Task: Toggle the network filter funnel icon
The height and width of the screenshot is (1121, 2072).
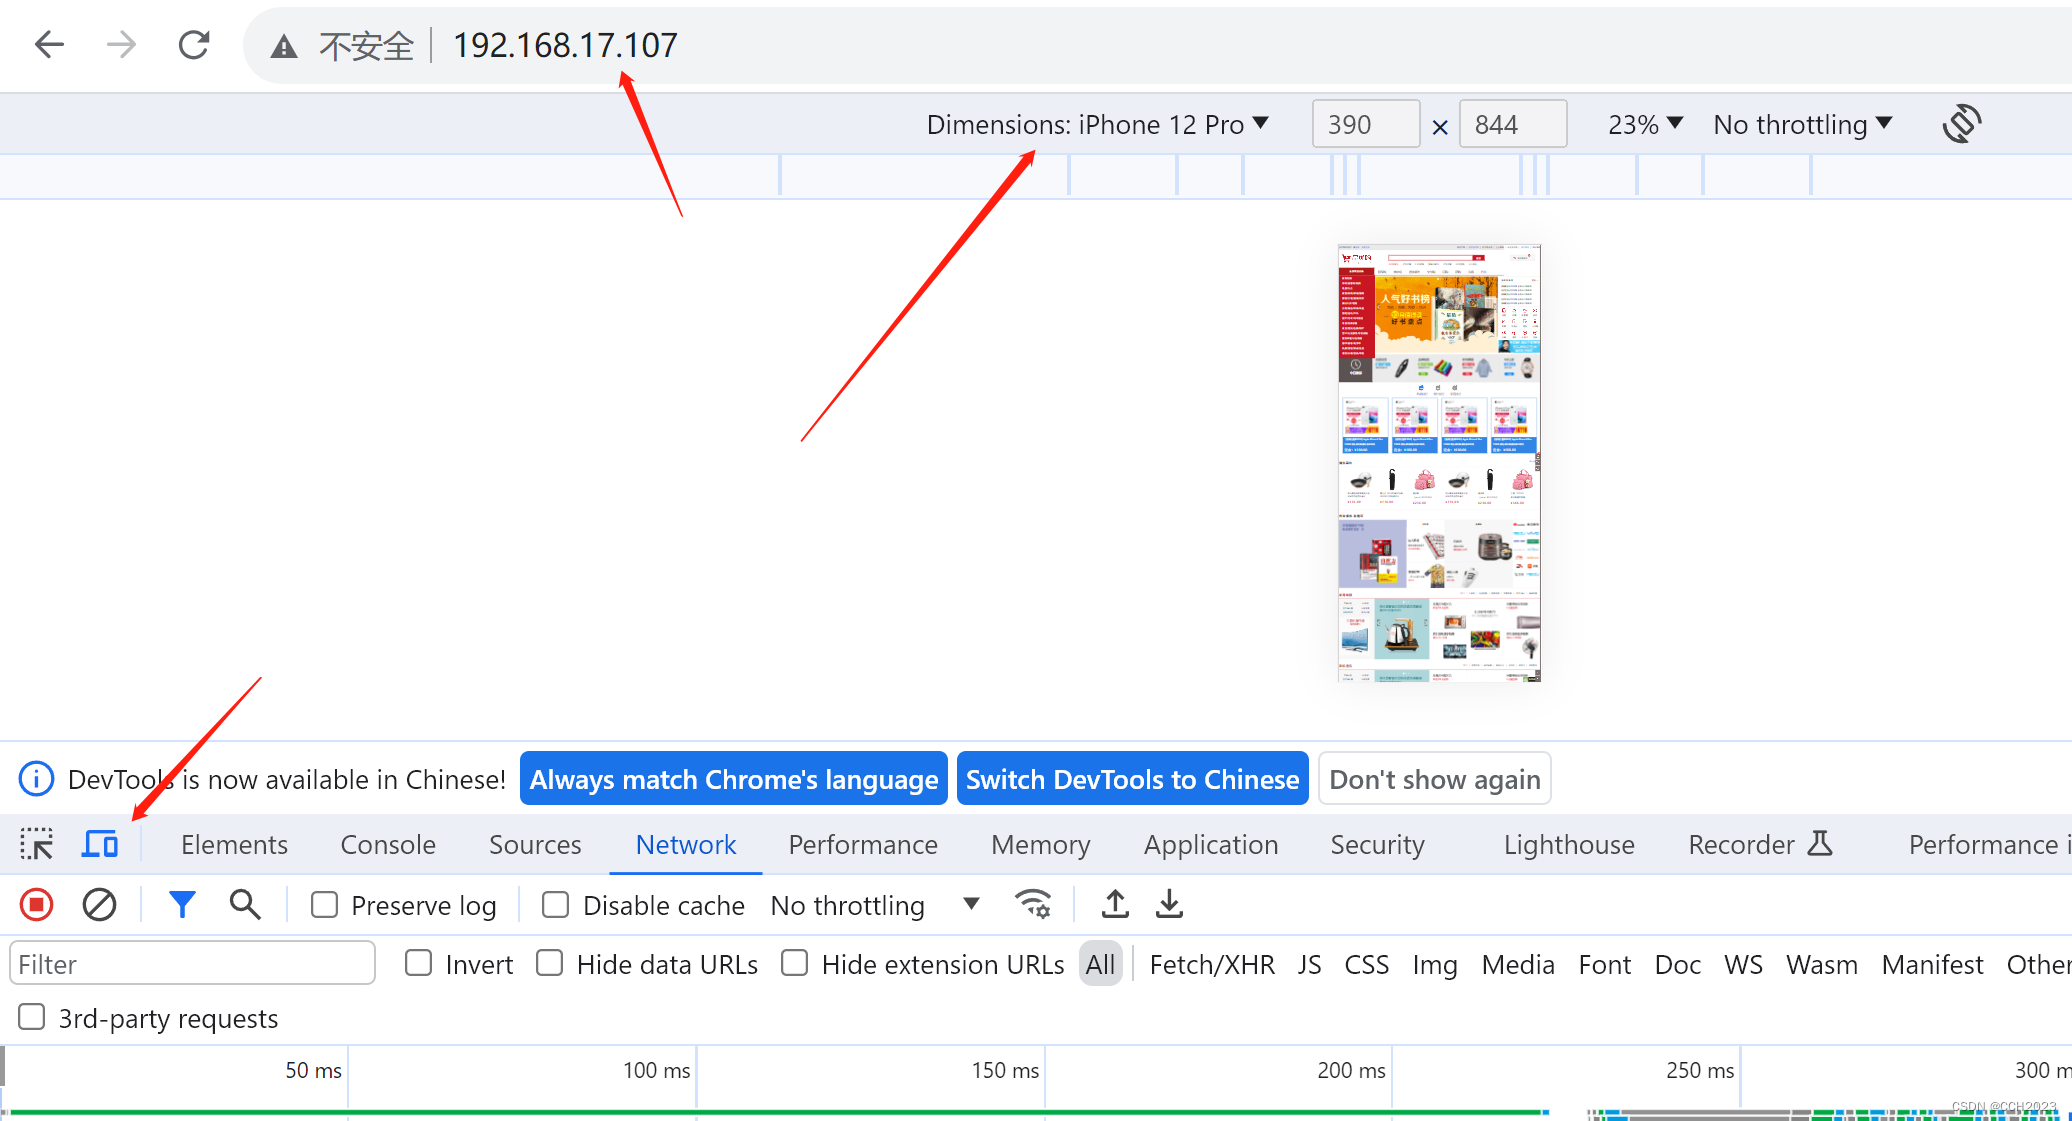Action: [182, 905]
